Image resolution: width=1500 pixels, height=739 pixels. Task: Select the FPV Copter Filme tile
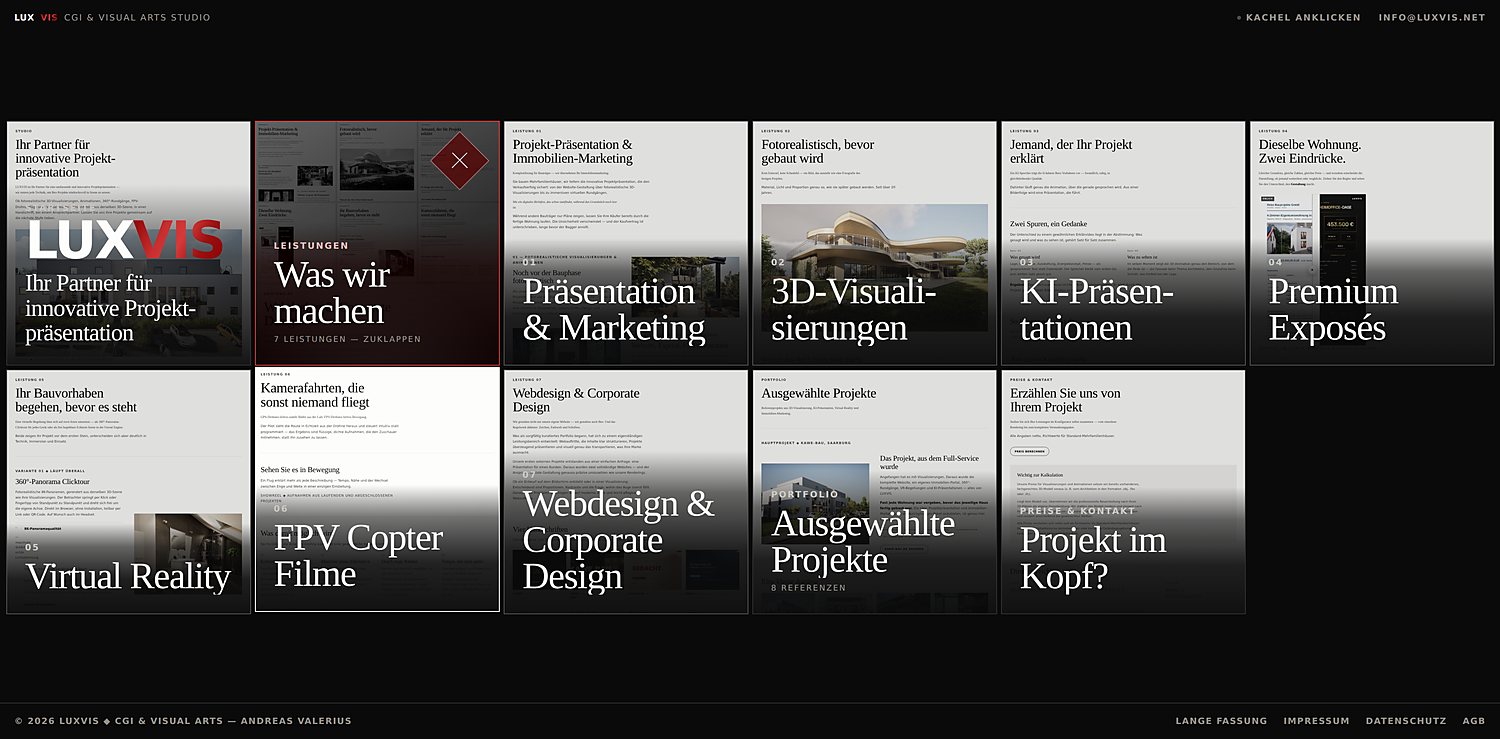pyautogui.click(x=377, y=490)
